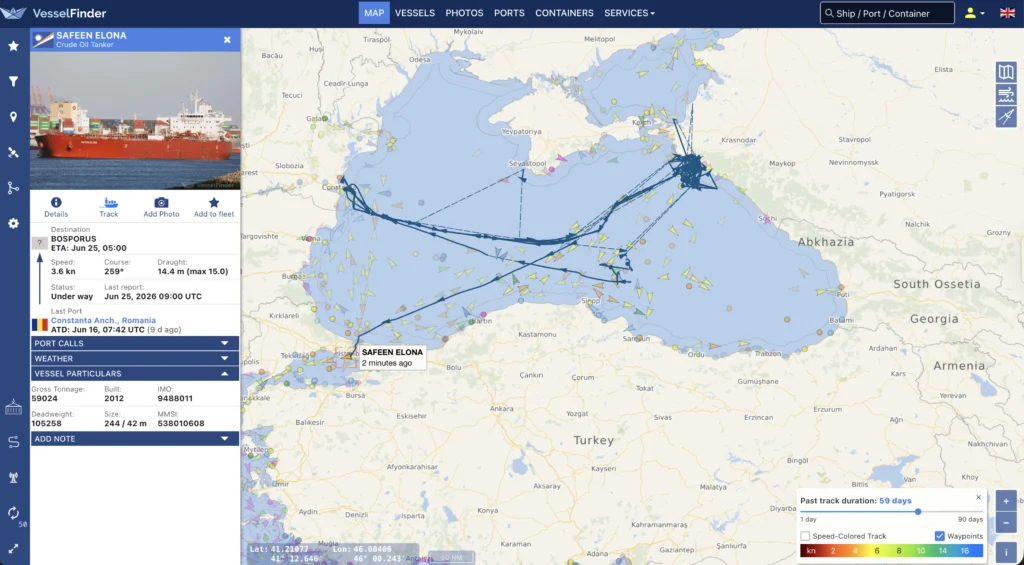Click the location pin sidebar icon
This screenshot has width=1024, height=565.
(13, 117)
